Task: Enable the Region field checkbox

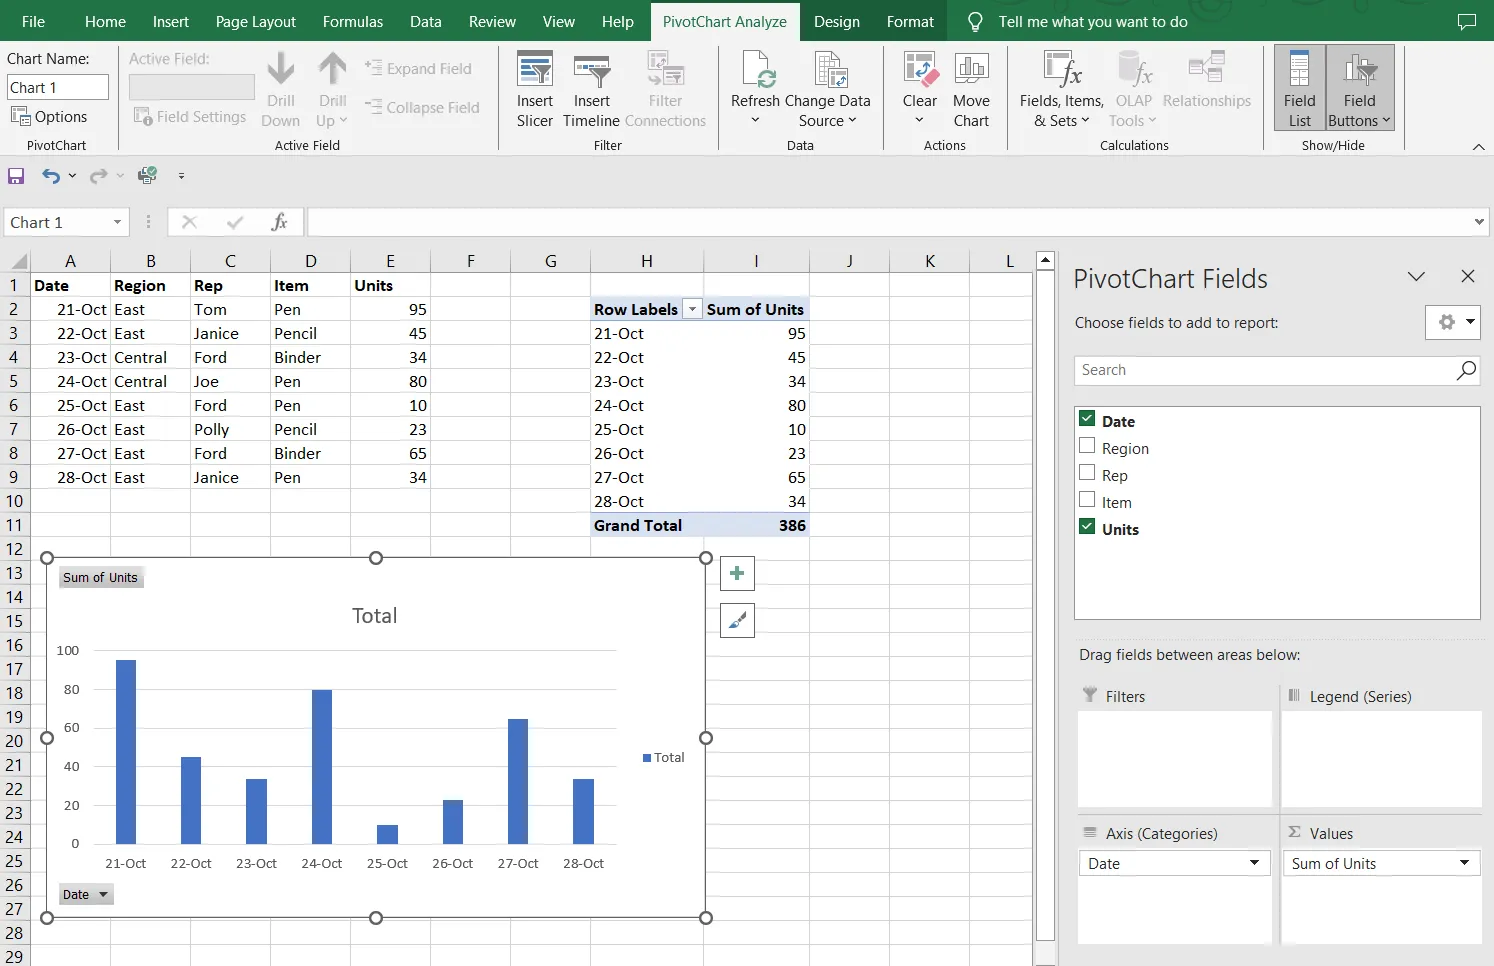Action: point(1087,447)
